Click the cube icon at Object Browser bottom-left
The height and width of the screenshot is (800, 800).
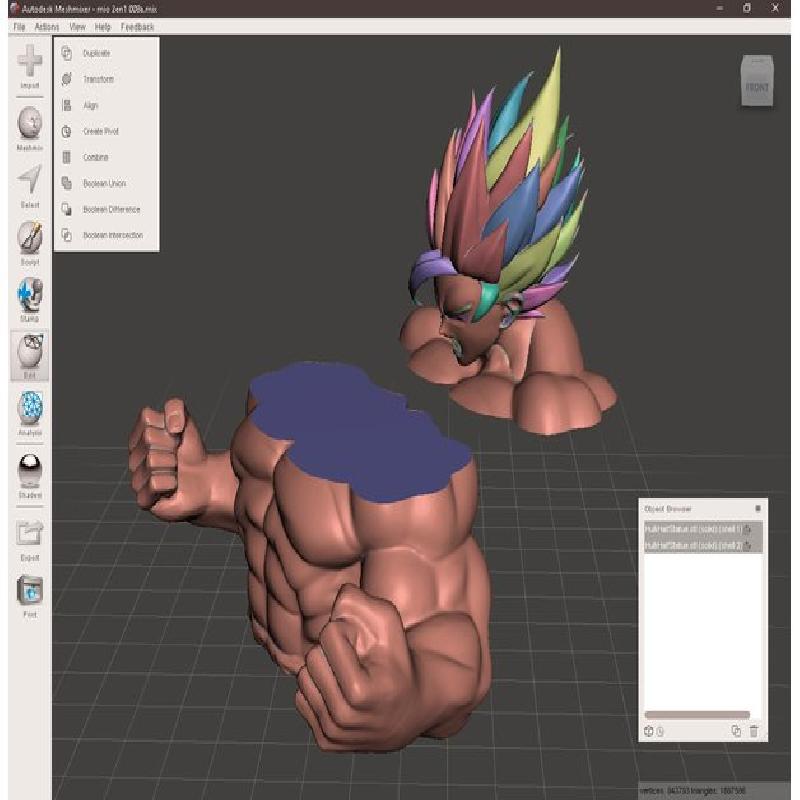[648, 731]
